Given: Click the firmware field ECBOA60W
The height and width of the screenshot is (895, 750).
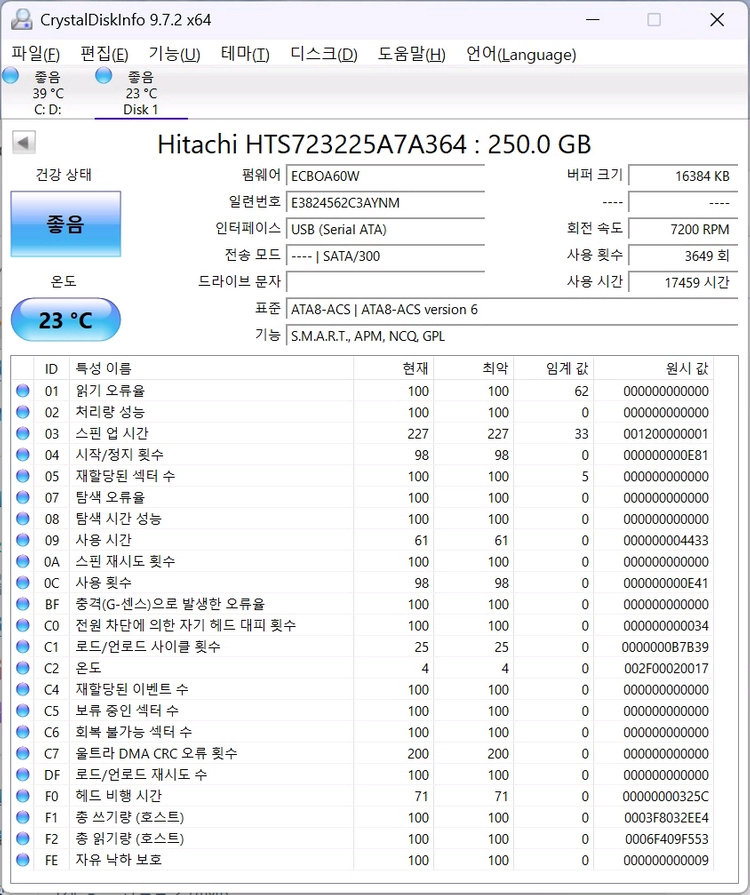Looking at the screenshot, I should click(x=385, y=176).
